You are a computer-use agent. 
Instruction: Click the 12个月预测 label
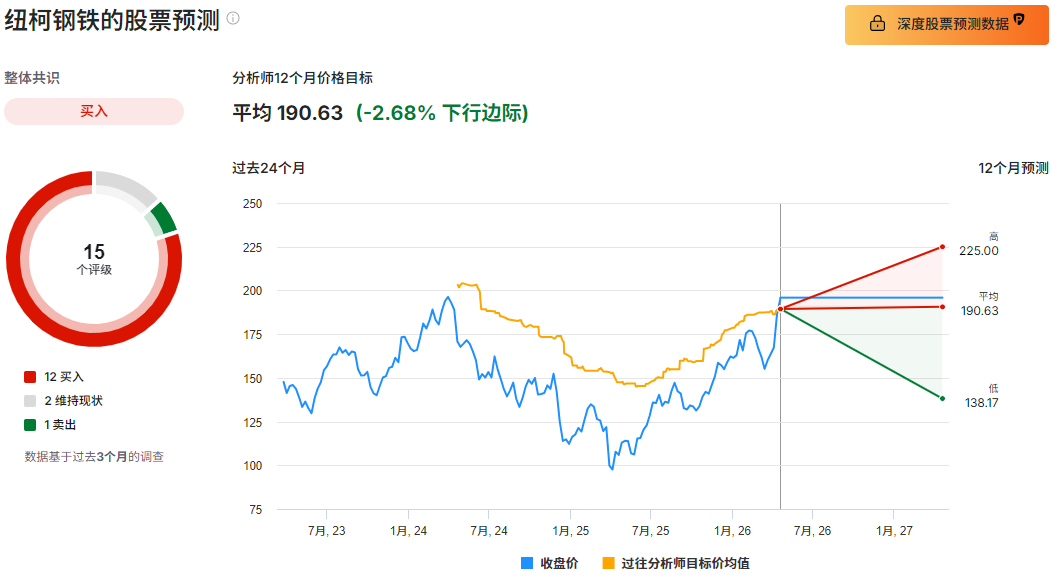(x=1013, y=168)
